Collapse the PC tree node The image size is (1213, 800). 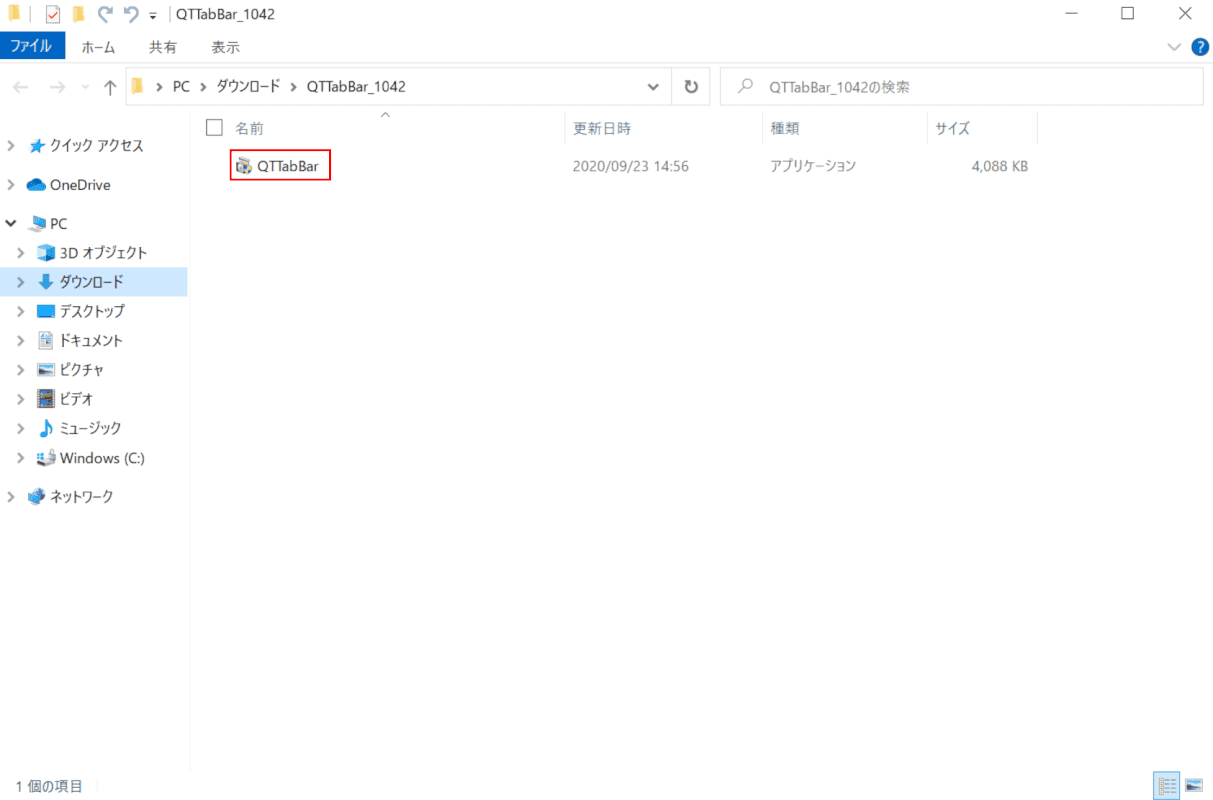click(11, 224)
